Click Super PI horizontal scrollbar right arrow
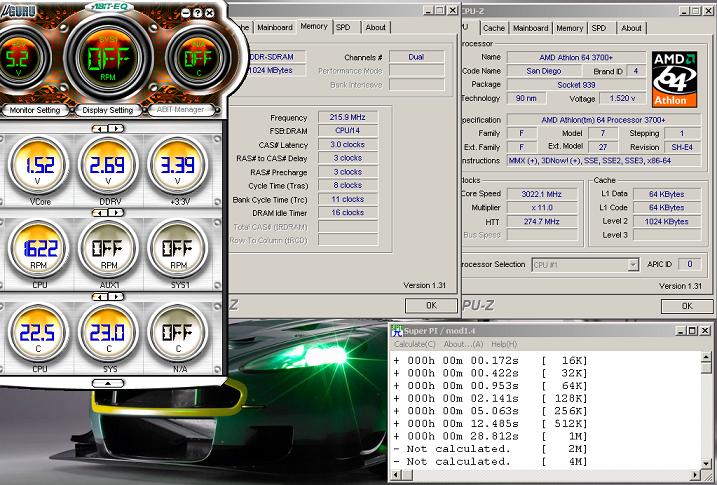 tap(696, 475)
